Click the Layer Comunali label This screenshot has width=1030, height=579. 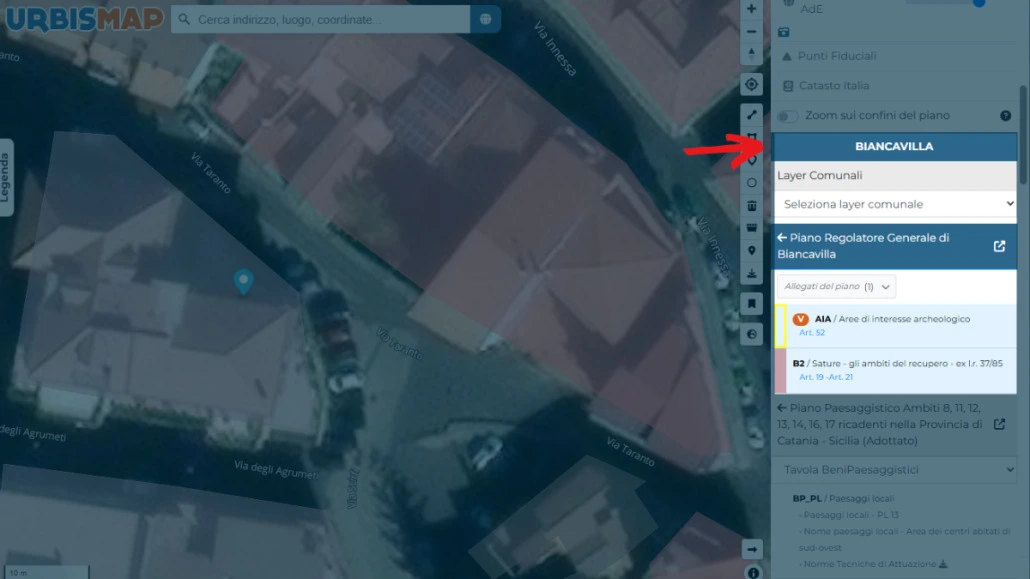820,175
